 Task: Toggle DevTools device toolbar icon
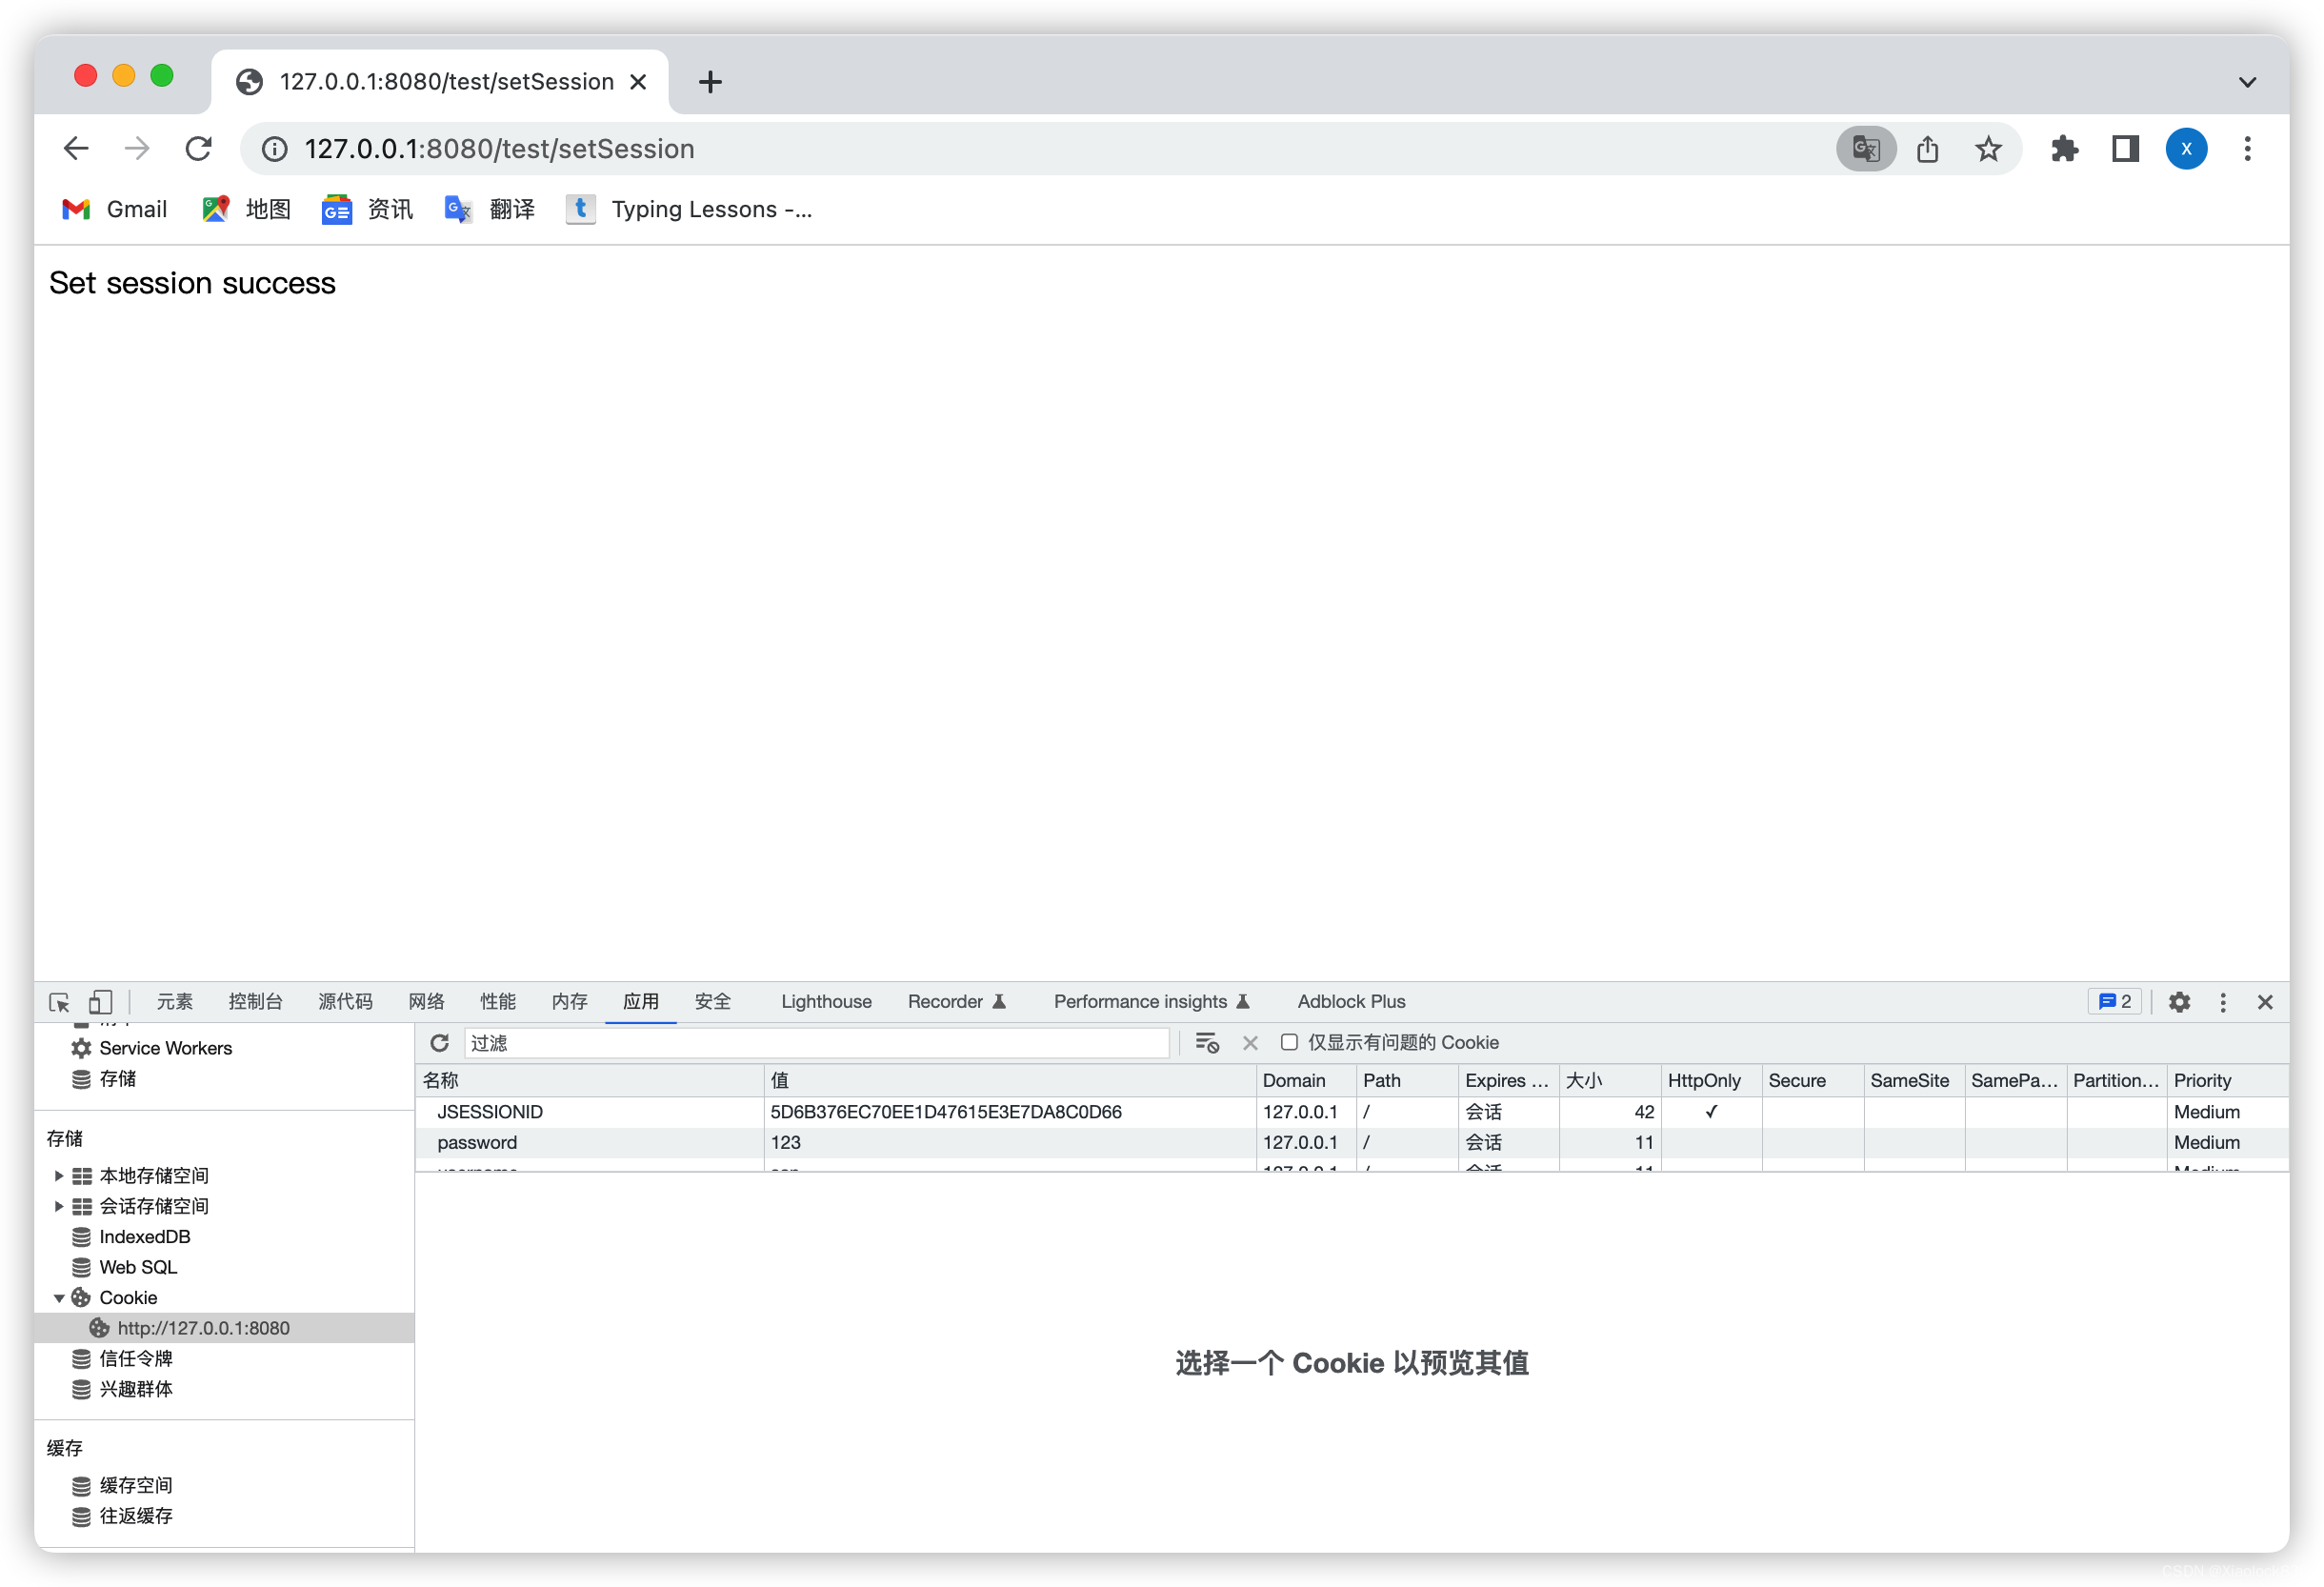click(100, 1002)
